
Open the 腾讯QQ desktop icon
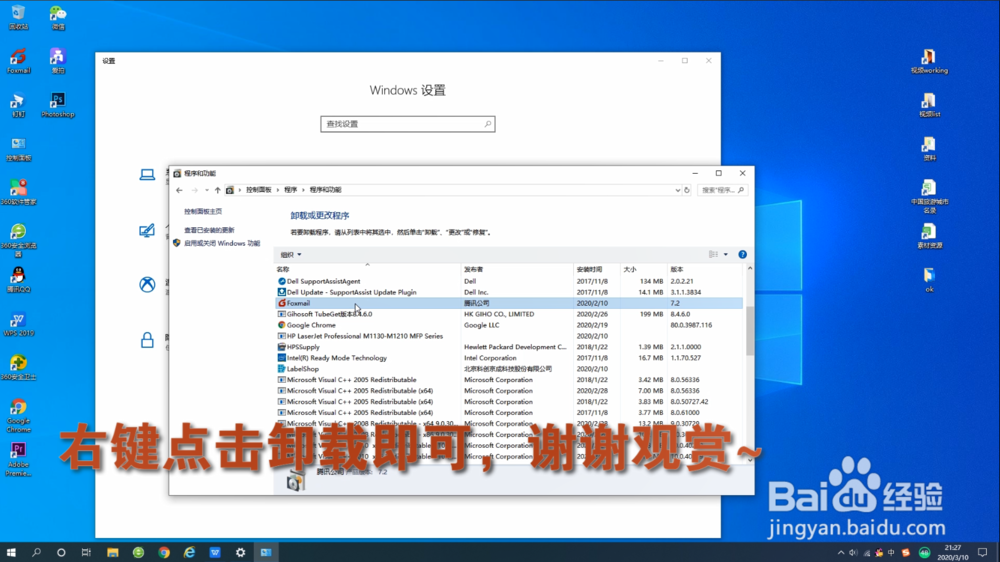click(18, 280)
